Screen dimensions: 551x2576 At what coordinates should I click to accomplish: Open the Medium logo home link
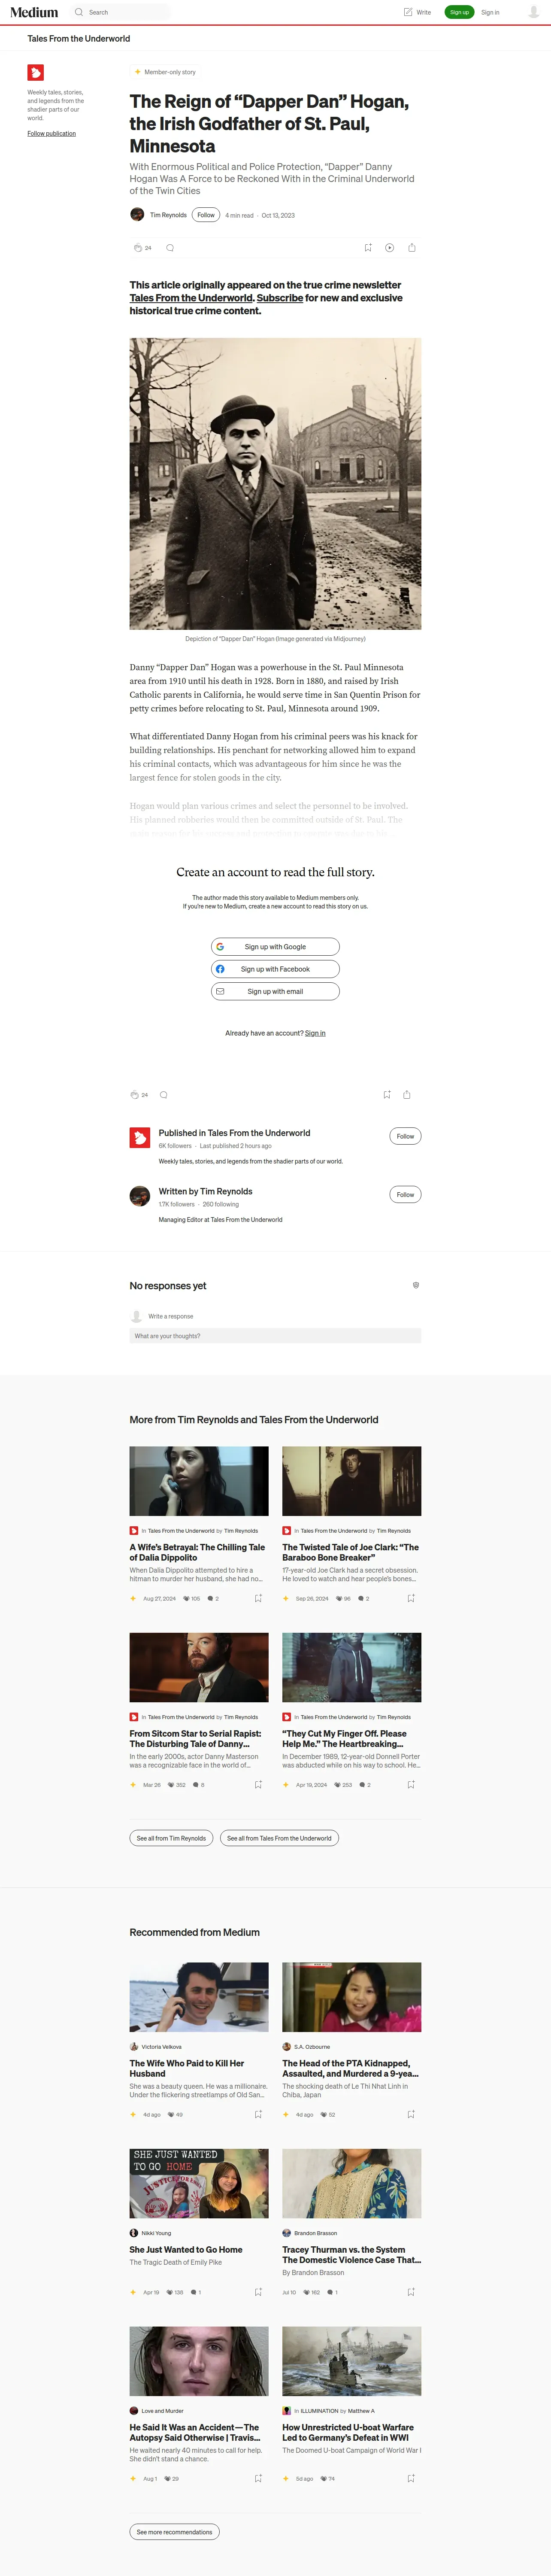34,12
